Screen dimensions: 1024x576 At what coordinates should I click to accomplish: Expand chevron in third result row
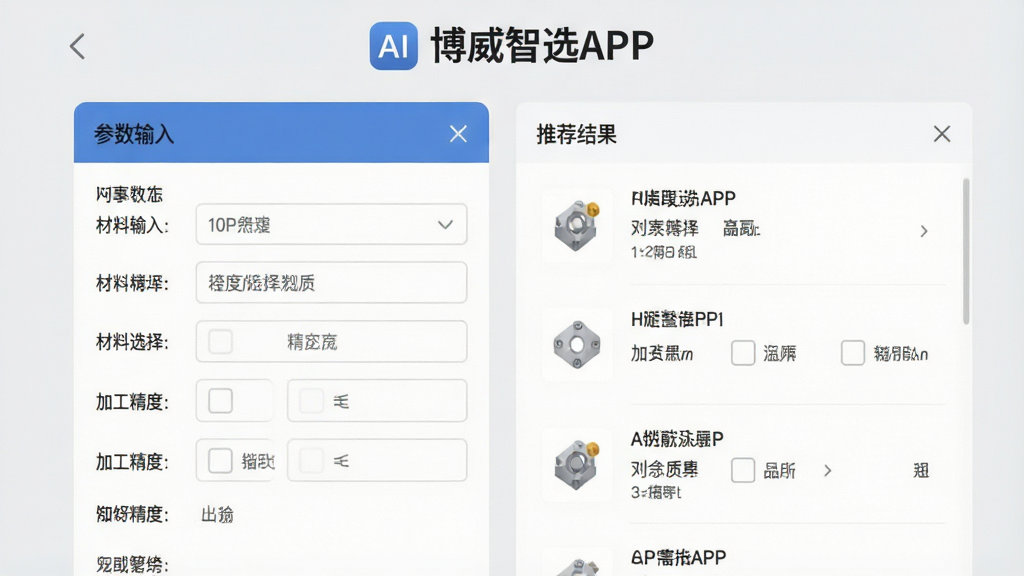pos(827,470)
